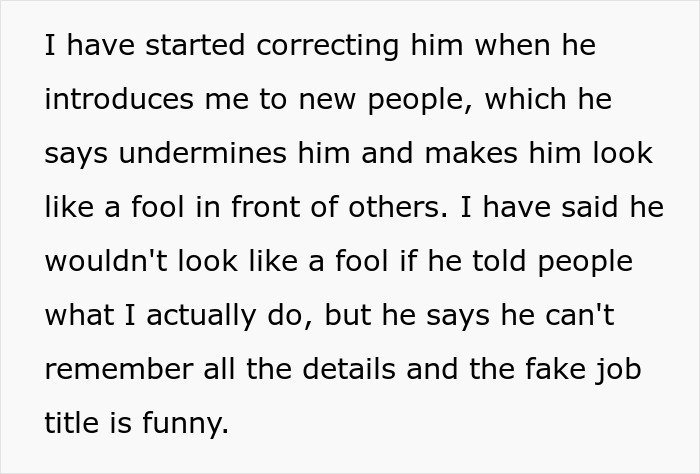
Task: Click on the word "details"
Action: [352, 371]
